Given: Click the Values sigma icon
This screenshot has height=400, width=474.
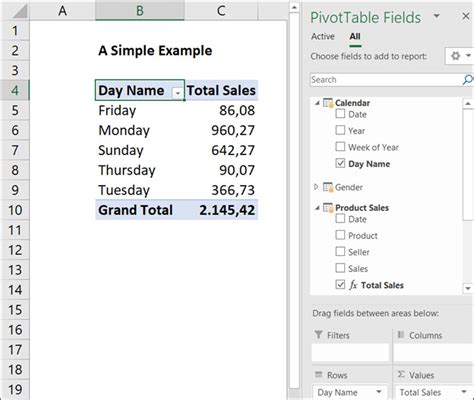Looking at the screenshot, I should (401, 375).
